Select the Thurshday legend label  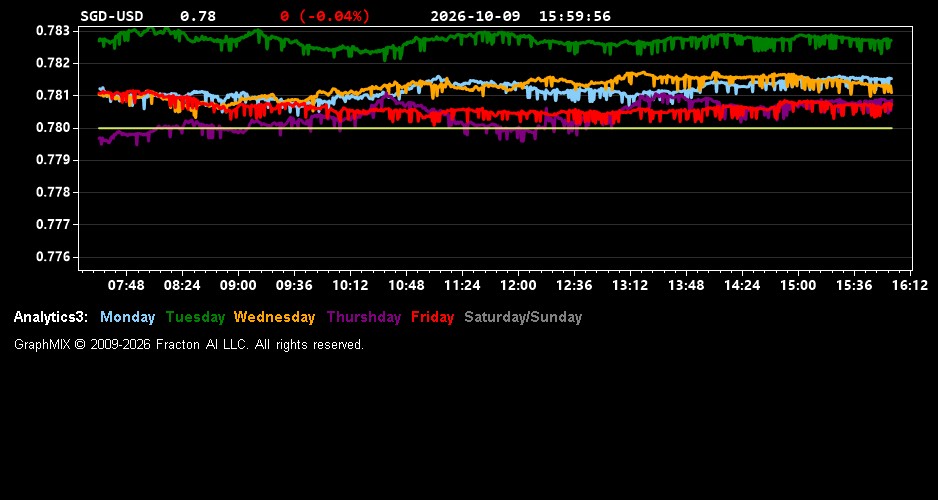[364, 318]
